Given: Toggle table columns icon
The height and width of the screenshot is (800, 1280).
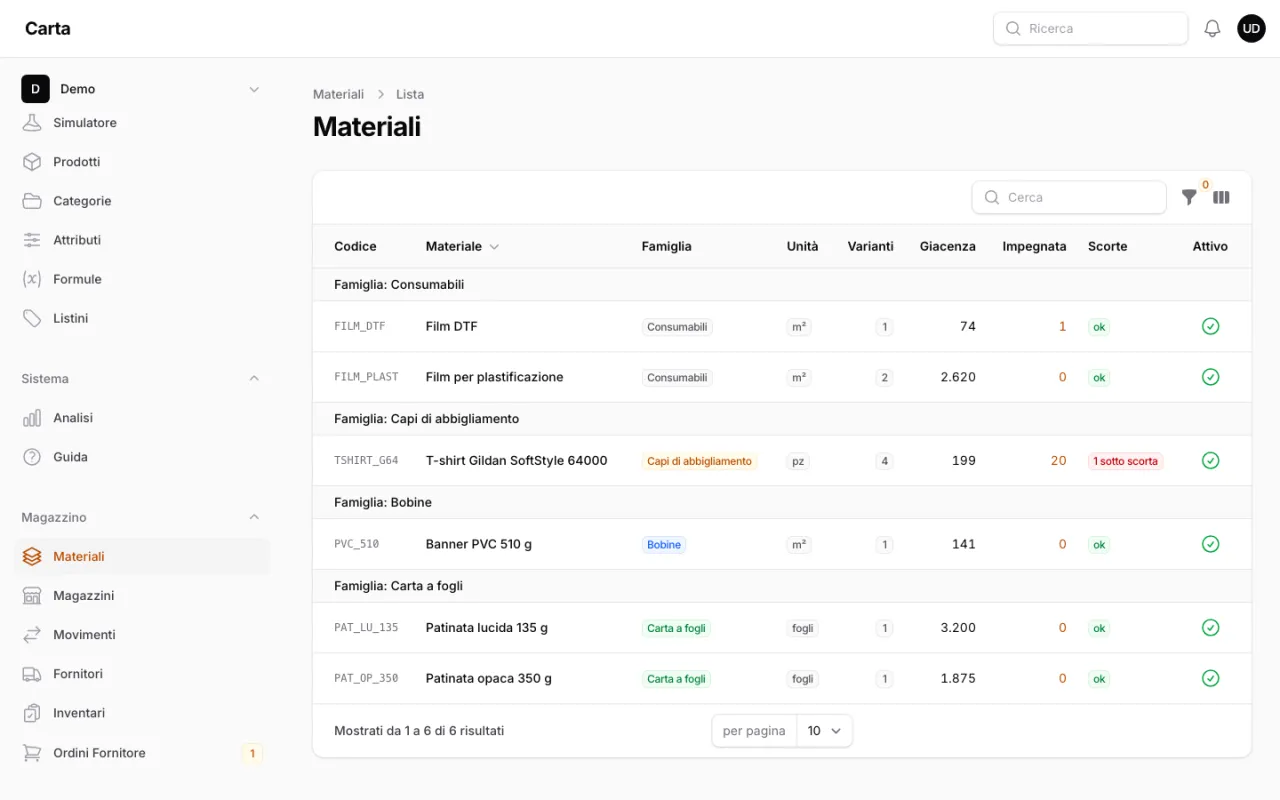Looking at the screenshot, I should click(1221, 197).
